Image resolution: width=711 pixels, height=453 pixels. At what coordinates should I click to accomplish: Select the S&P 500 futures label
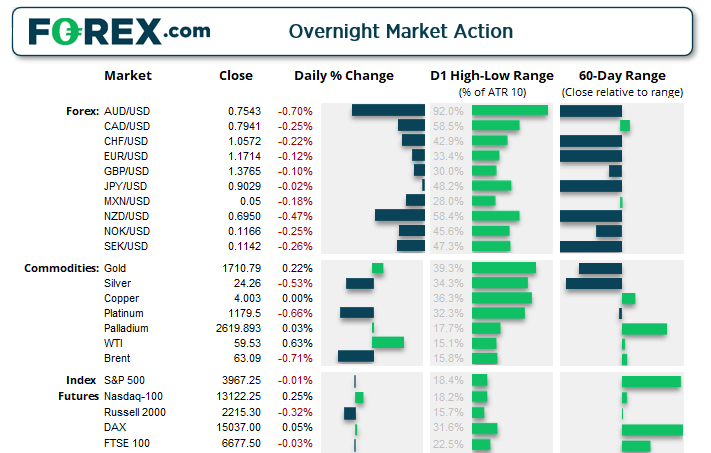click(124, 381)
